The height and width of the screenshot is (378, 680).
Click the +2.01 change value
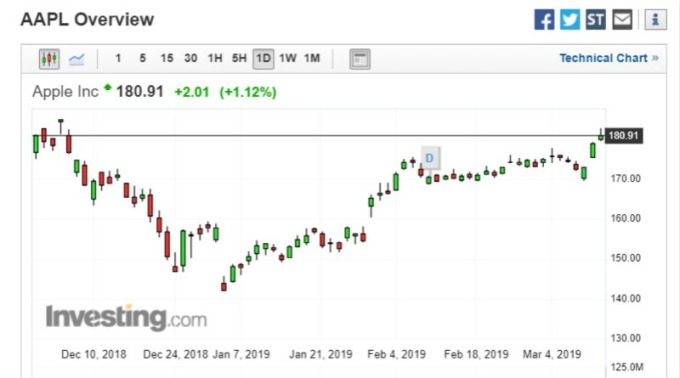[x=192, y=92]
